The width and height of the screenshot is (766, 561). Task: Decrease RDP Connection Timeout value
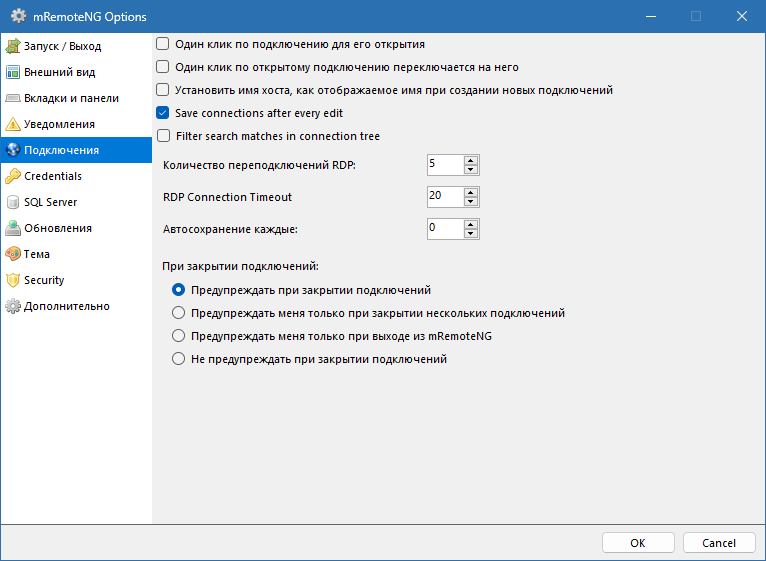[472, 201]
